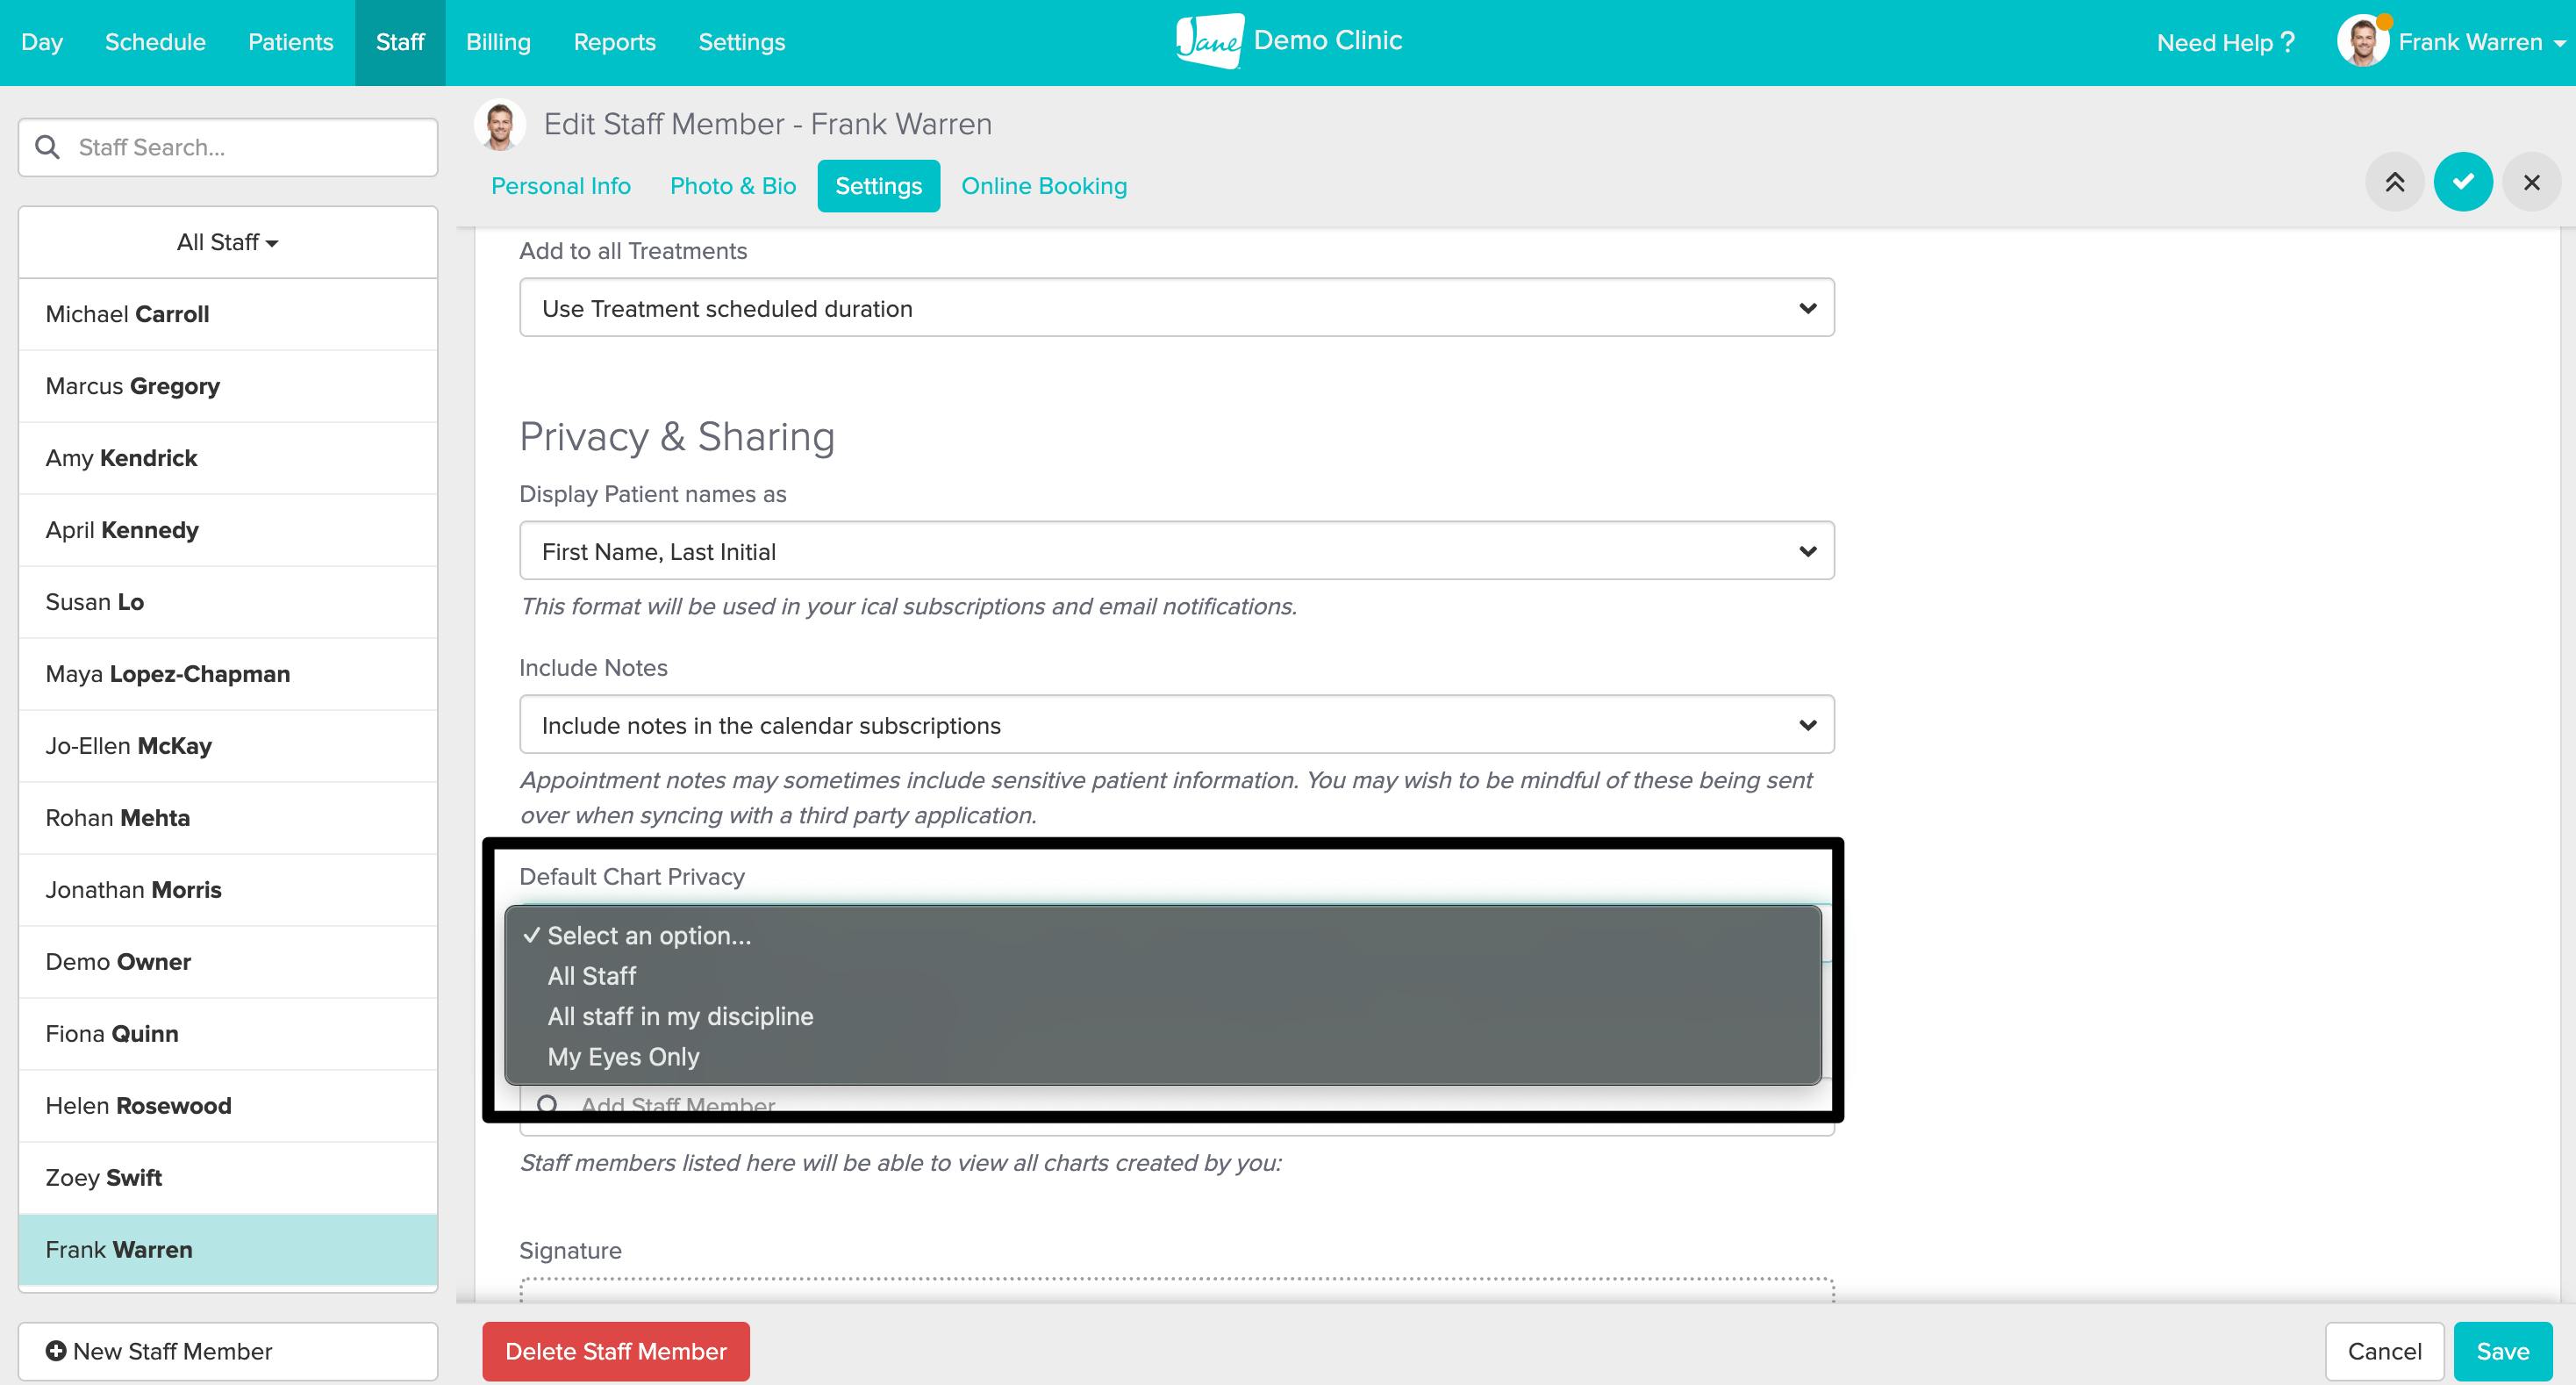The width and height of the screenshot is (2576, 1385).
Task: Select 'My Eyes Only' privacy option
Action: coord(1162,1056)
